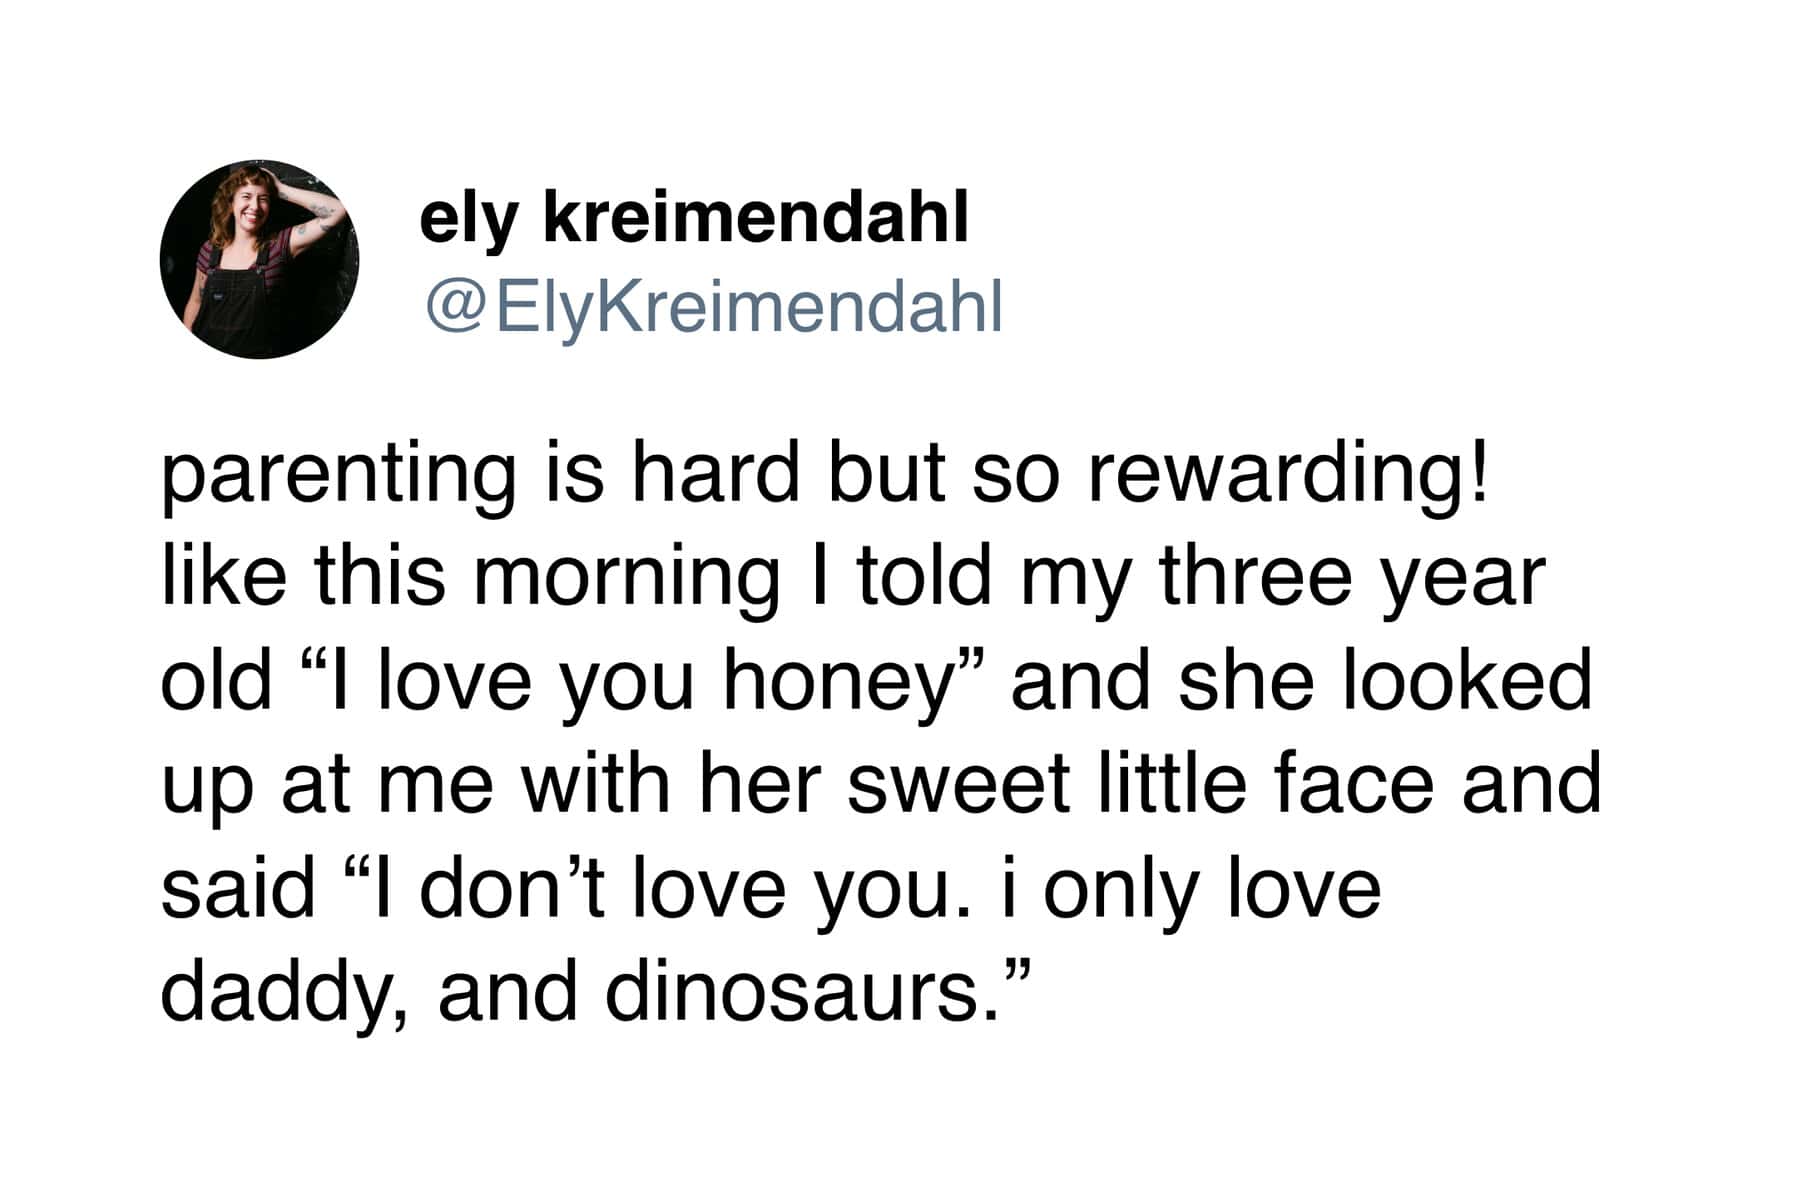1797x1201 pixels.
Task: Click the words "she looked" in the tweet
Action: click(x=1385, y=681)
